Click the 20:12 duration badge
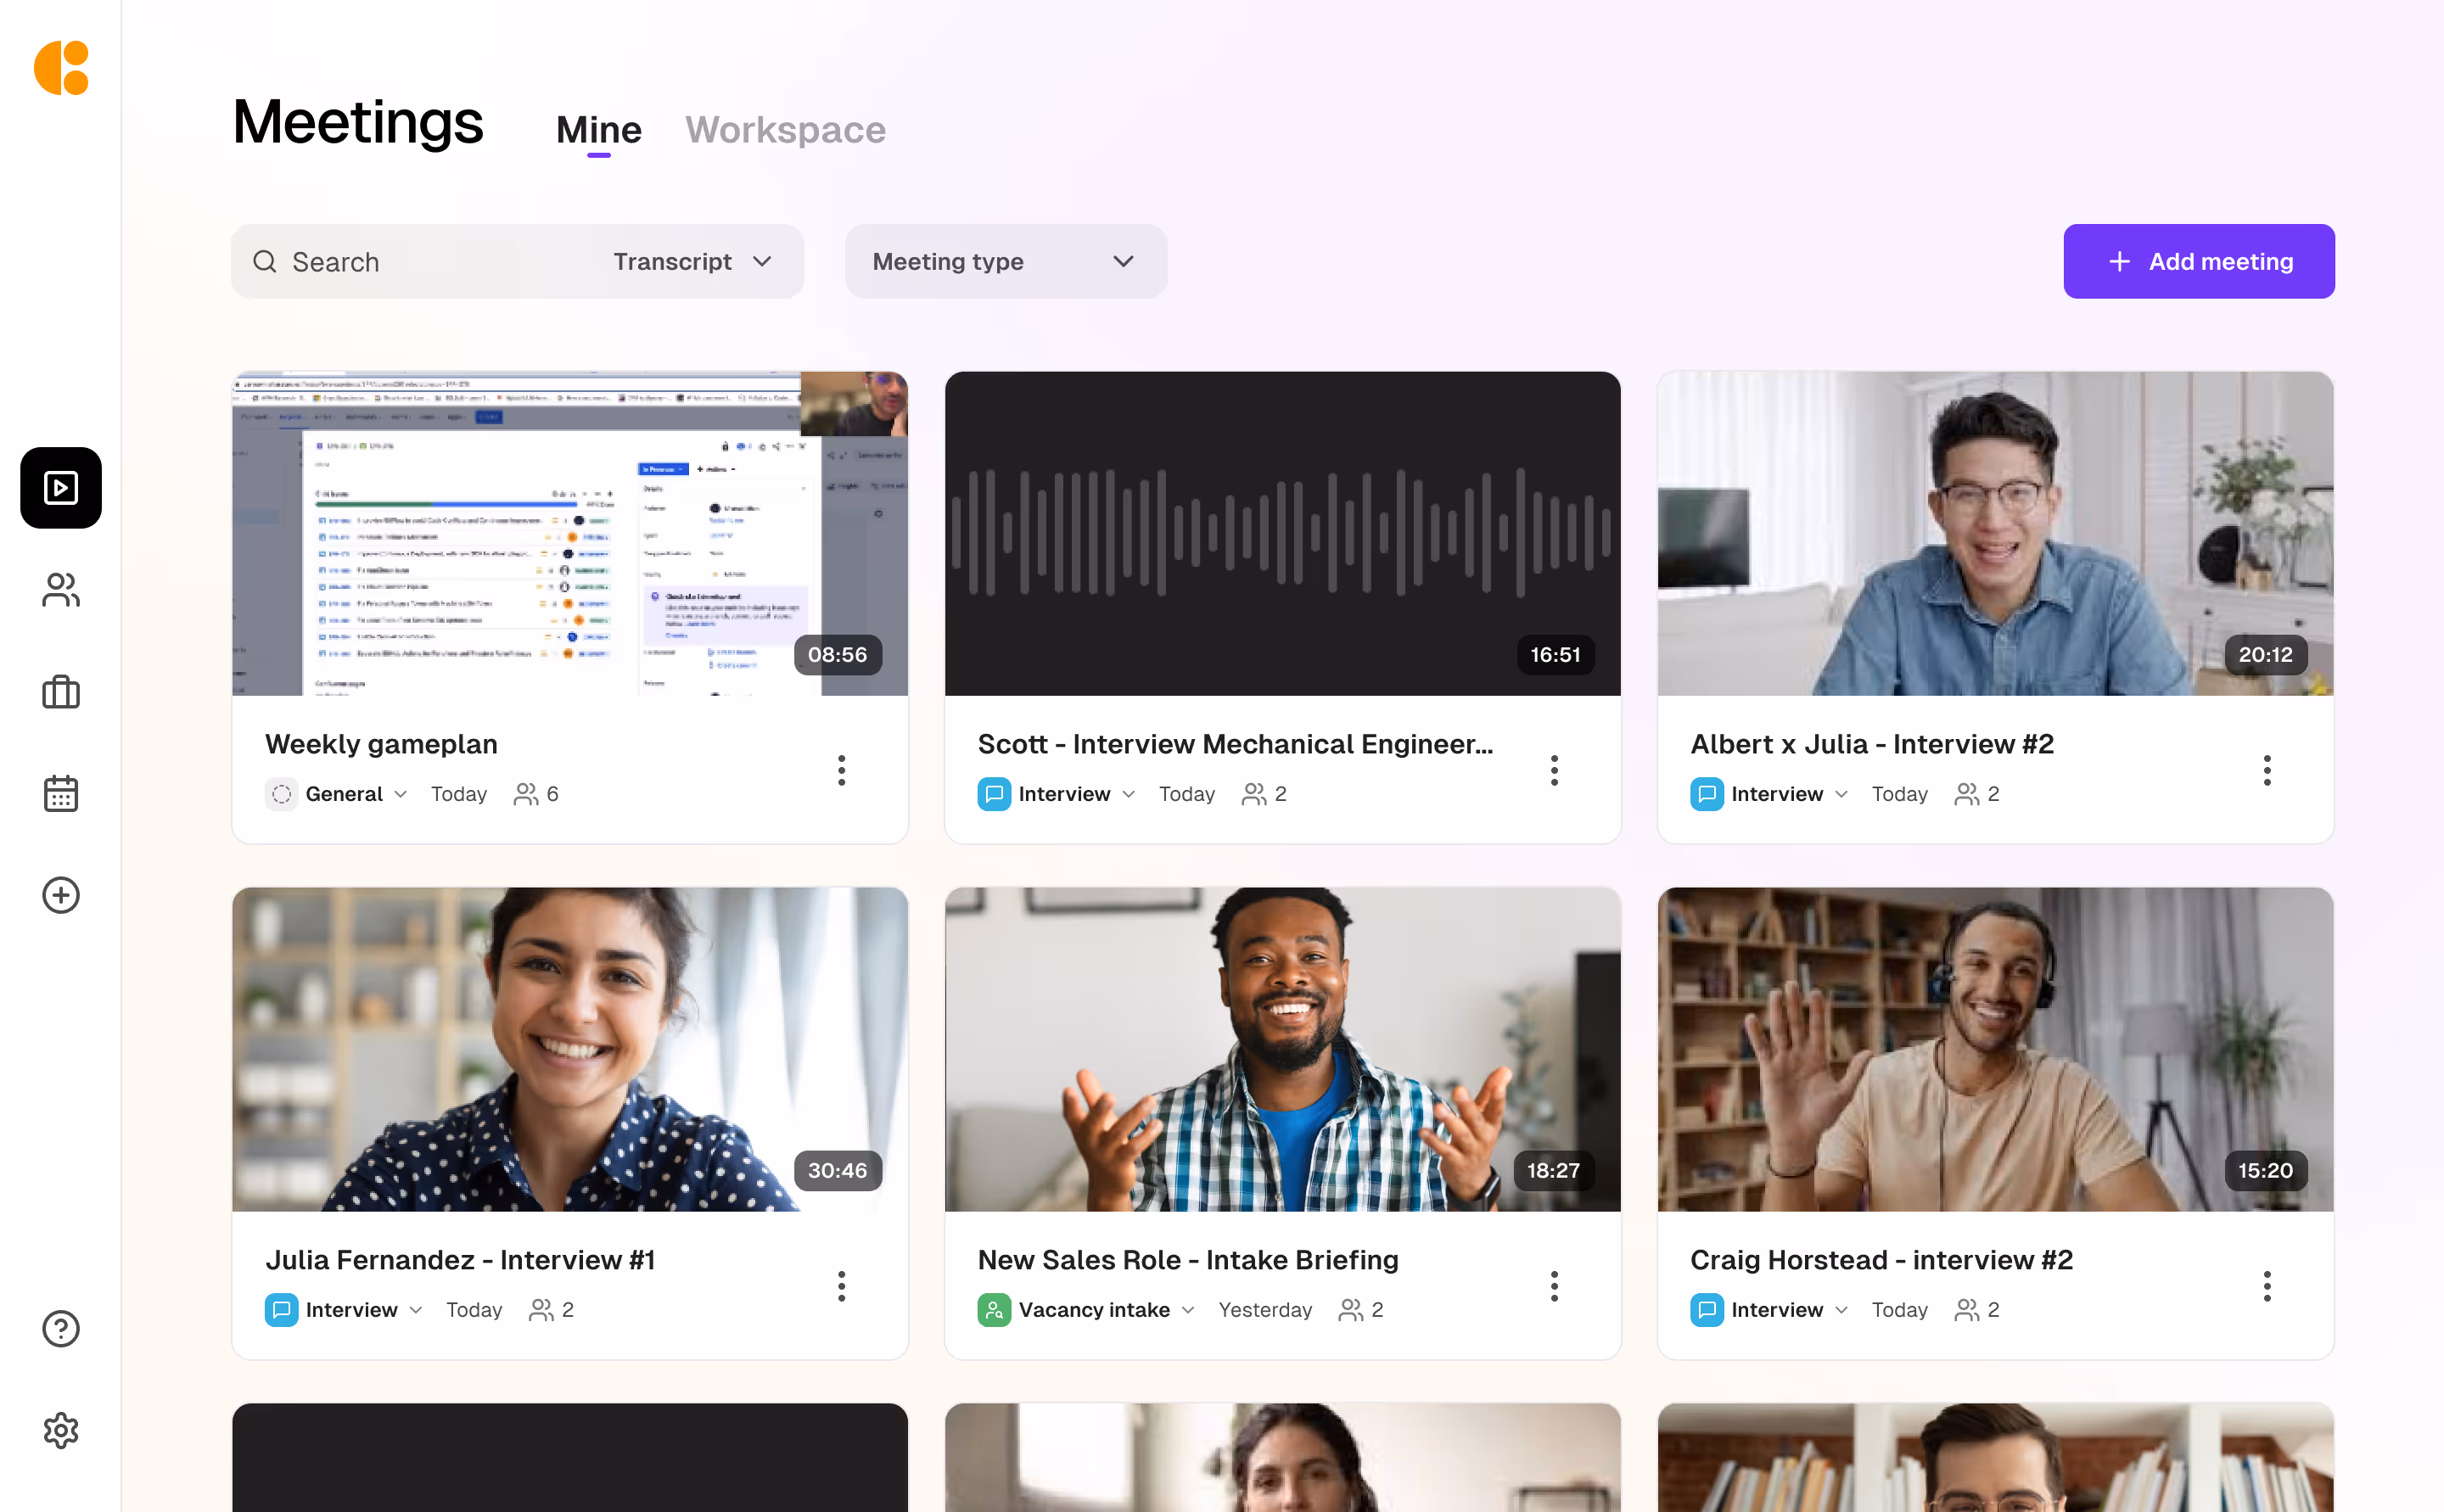 point(2266,655)
